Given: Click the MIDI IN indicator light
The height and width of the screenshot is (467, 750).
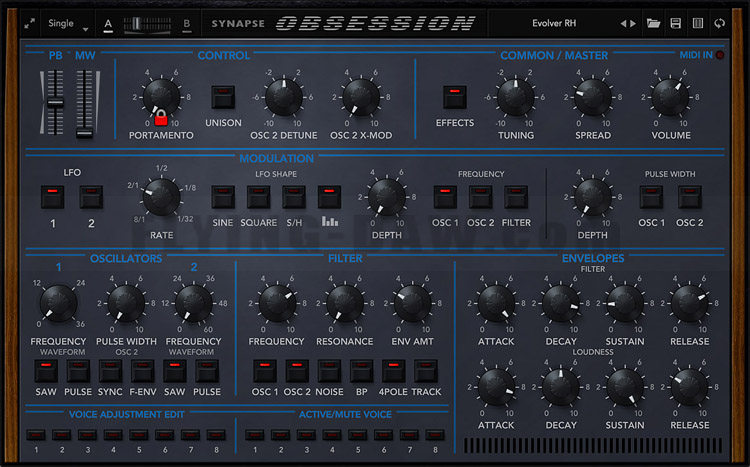Looking at the screenshot, I should coord(719,55).
